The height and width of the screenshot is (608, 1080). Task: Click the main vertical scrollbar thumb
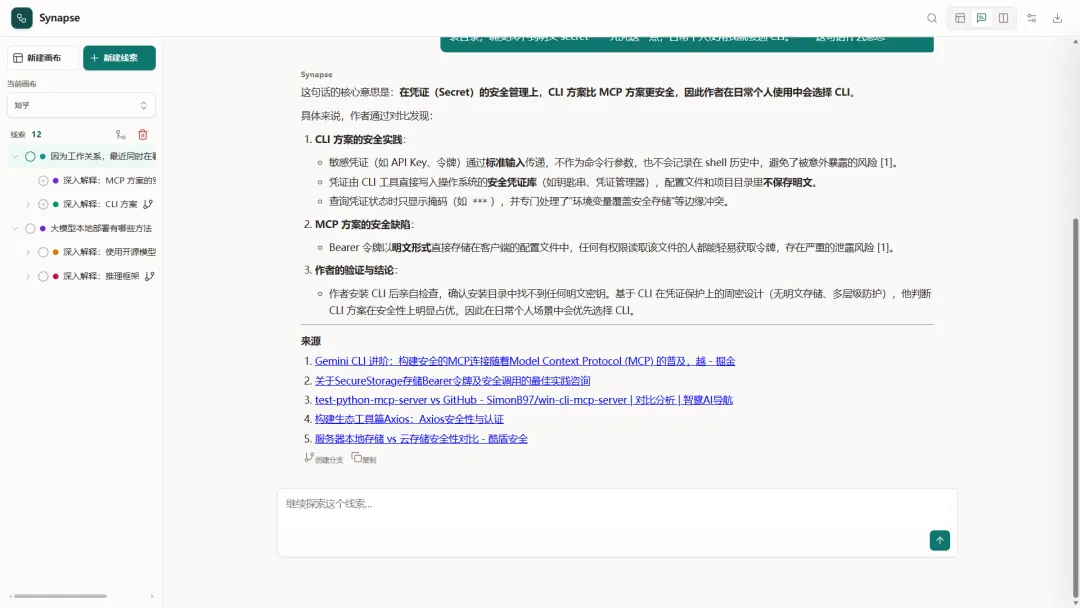pyautogui.click(x=1075, y=408)
